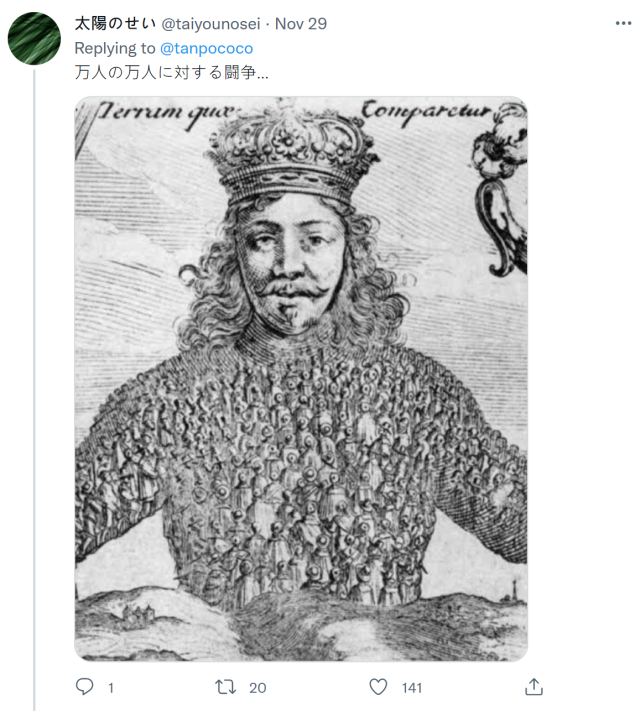The image size is (640, 716).
Task: Click the 'Comparetur' Latin text in image
Action: click(426, 114)
